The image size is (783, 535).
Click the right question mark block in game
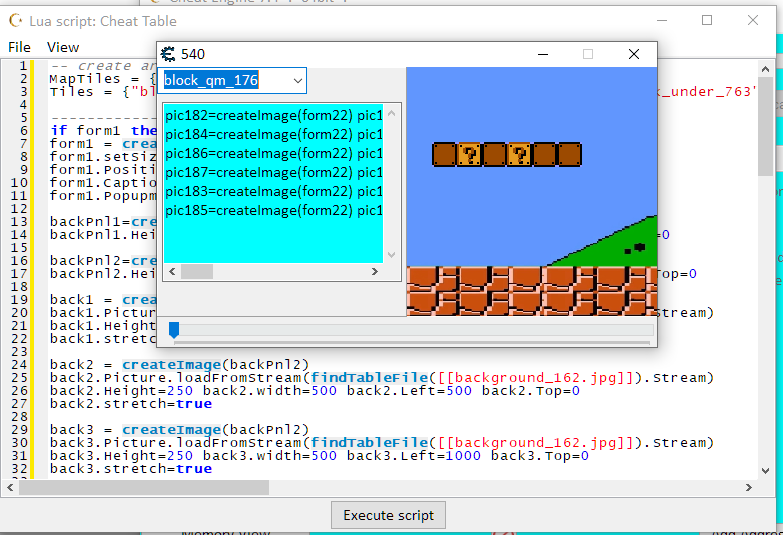[x=519, y=154]
